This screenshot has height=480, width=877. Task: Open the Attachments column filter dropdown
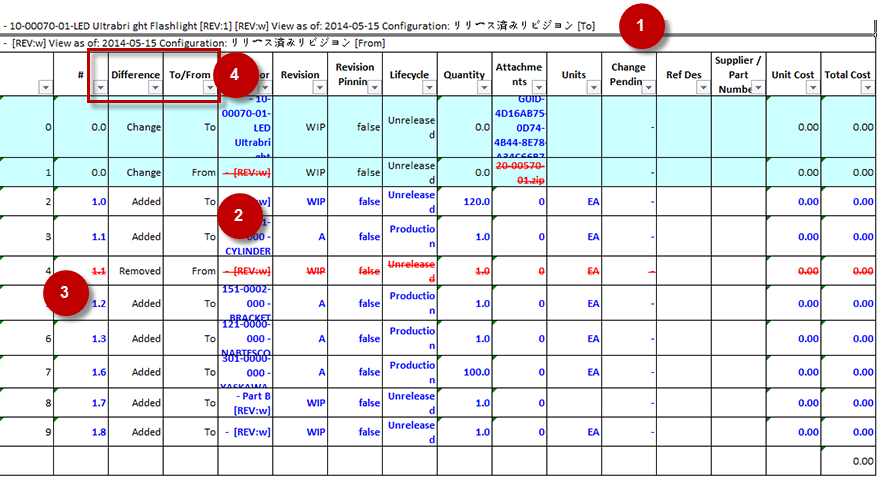click(539, 87)
